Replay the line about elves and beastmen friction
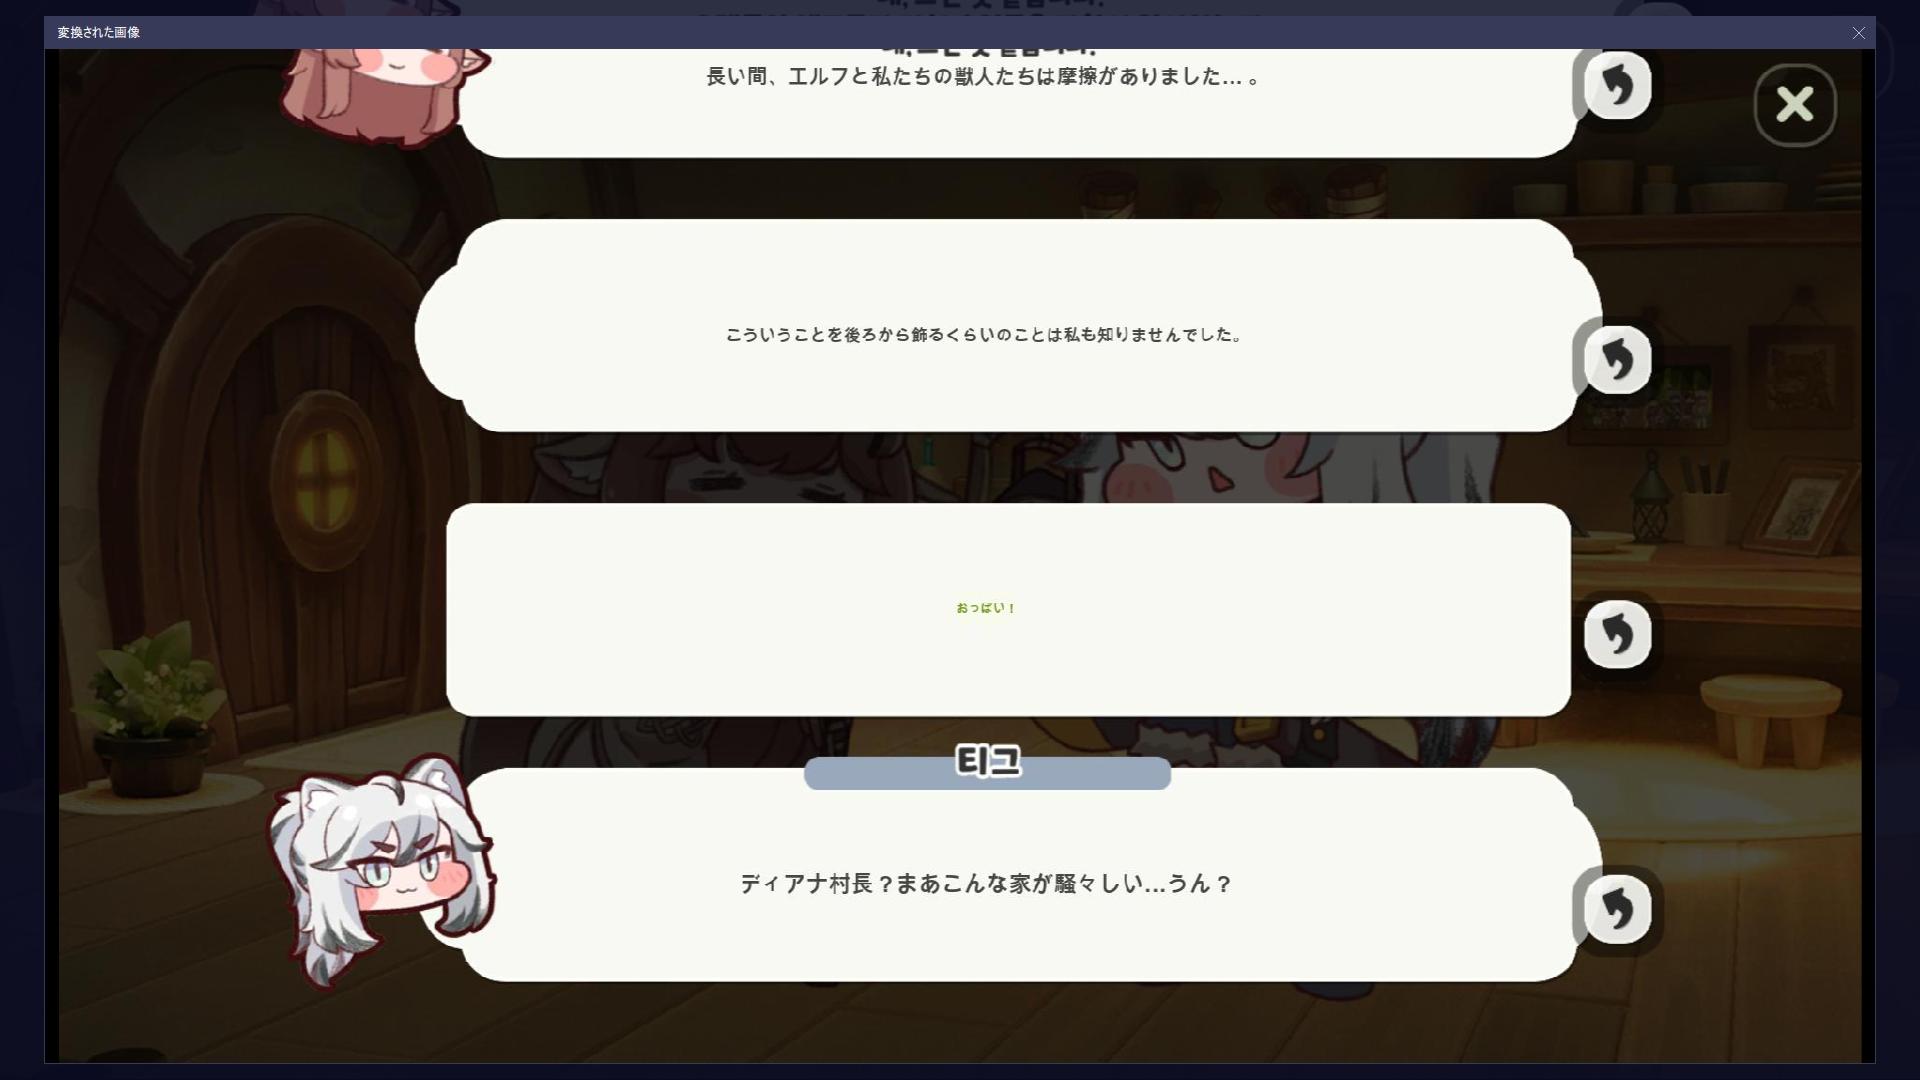The image size is (1920, 1080). point(1617,85)
